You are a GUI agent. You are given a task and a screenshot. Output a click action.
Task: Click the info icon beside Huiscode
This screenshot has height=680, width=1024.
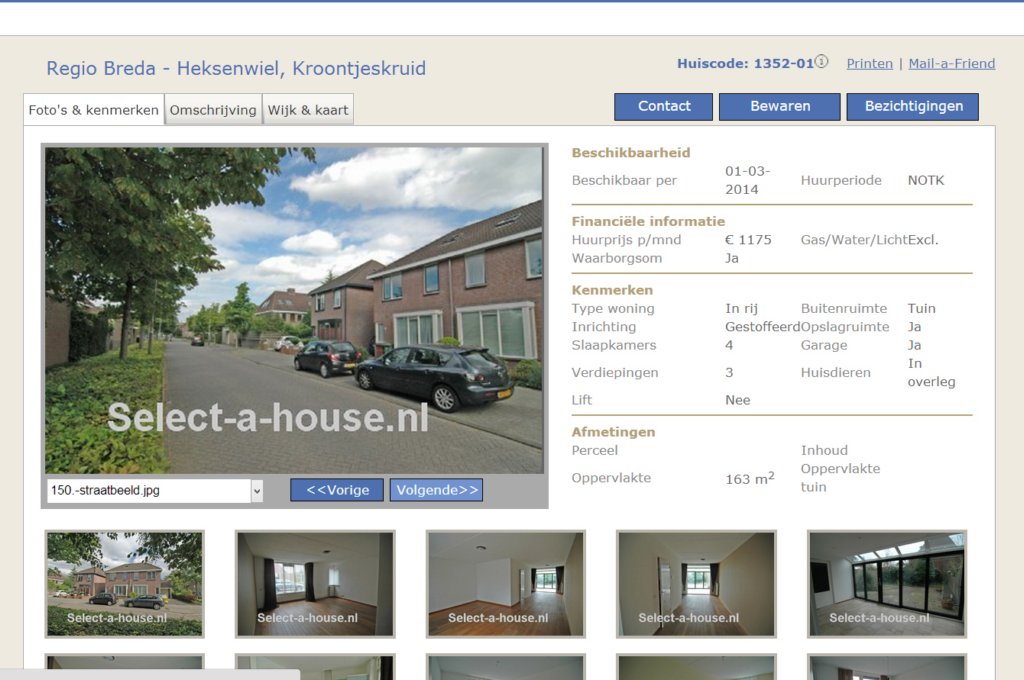click(822, 62)
